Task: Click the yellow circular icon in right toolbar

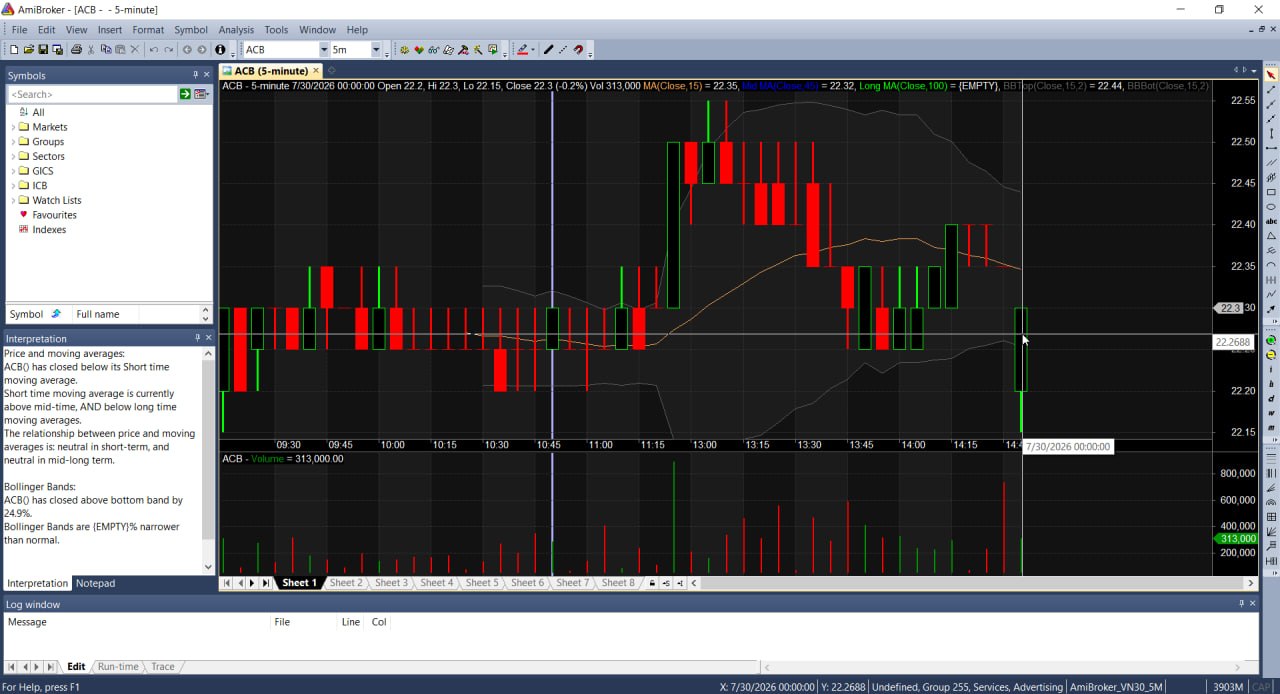Action: [x=1271, y=355]
